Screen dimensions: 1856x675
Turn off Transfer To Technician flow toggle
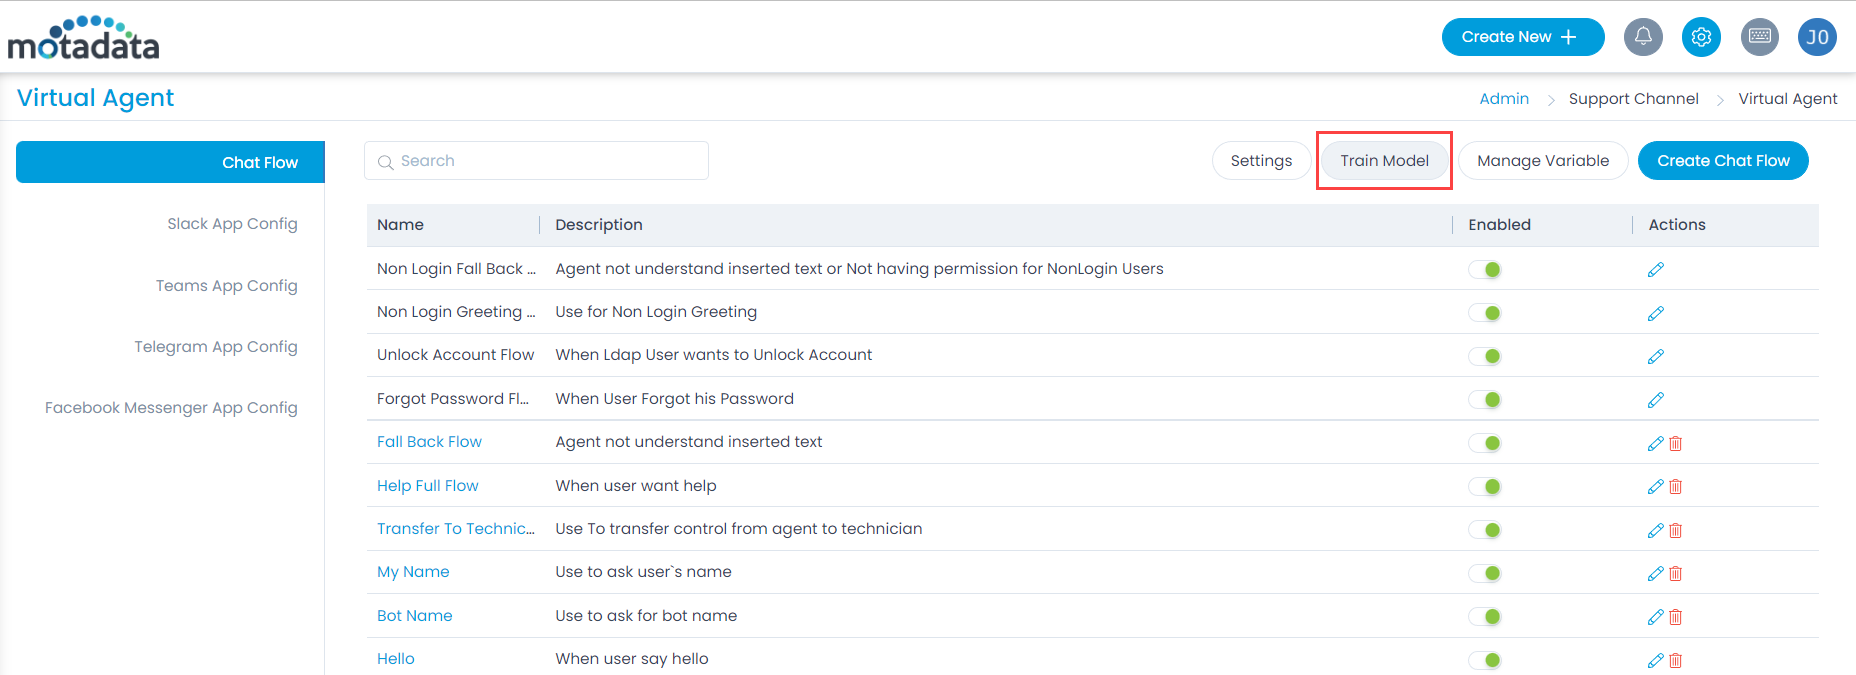(1485, 530)
